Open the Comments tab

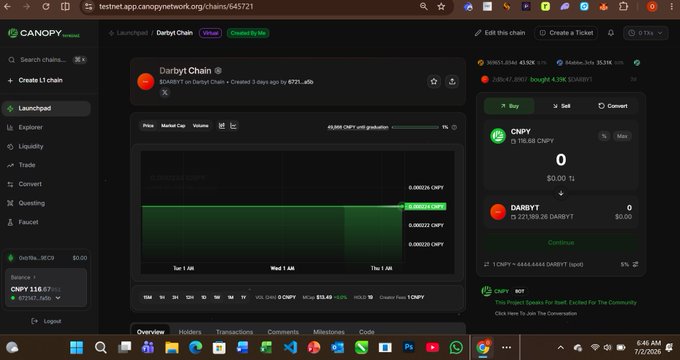pos(283,332)
